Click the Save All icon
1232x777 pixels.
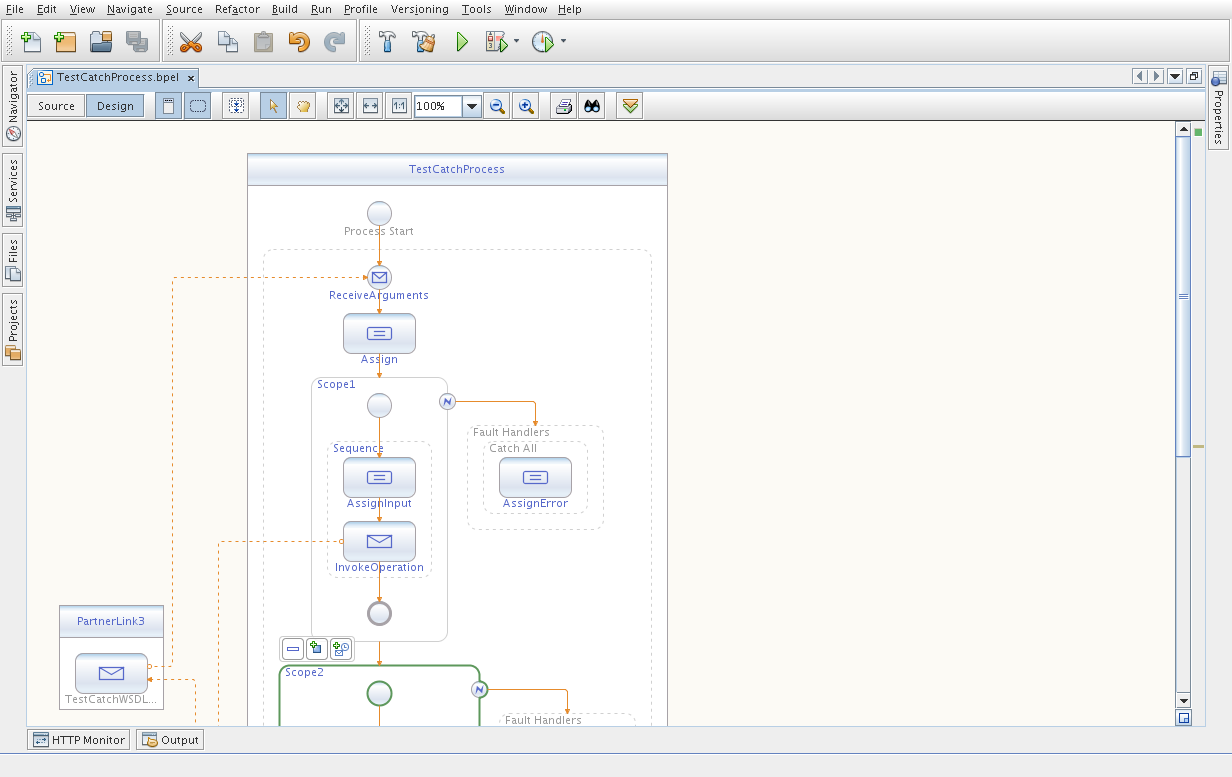[136, 42]
